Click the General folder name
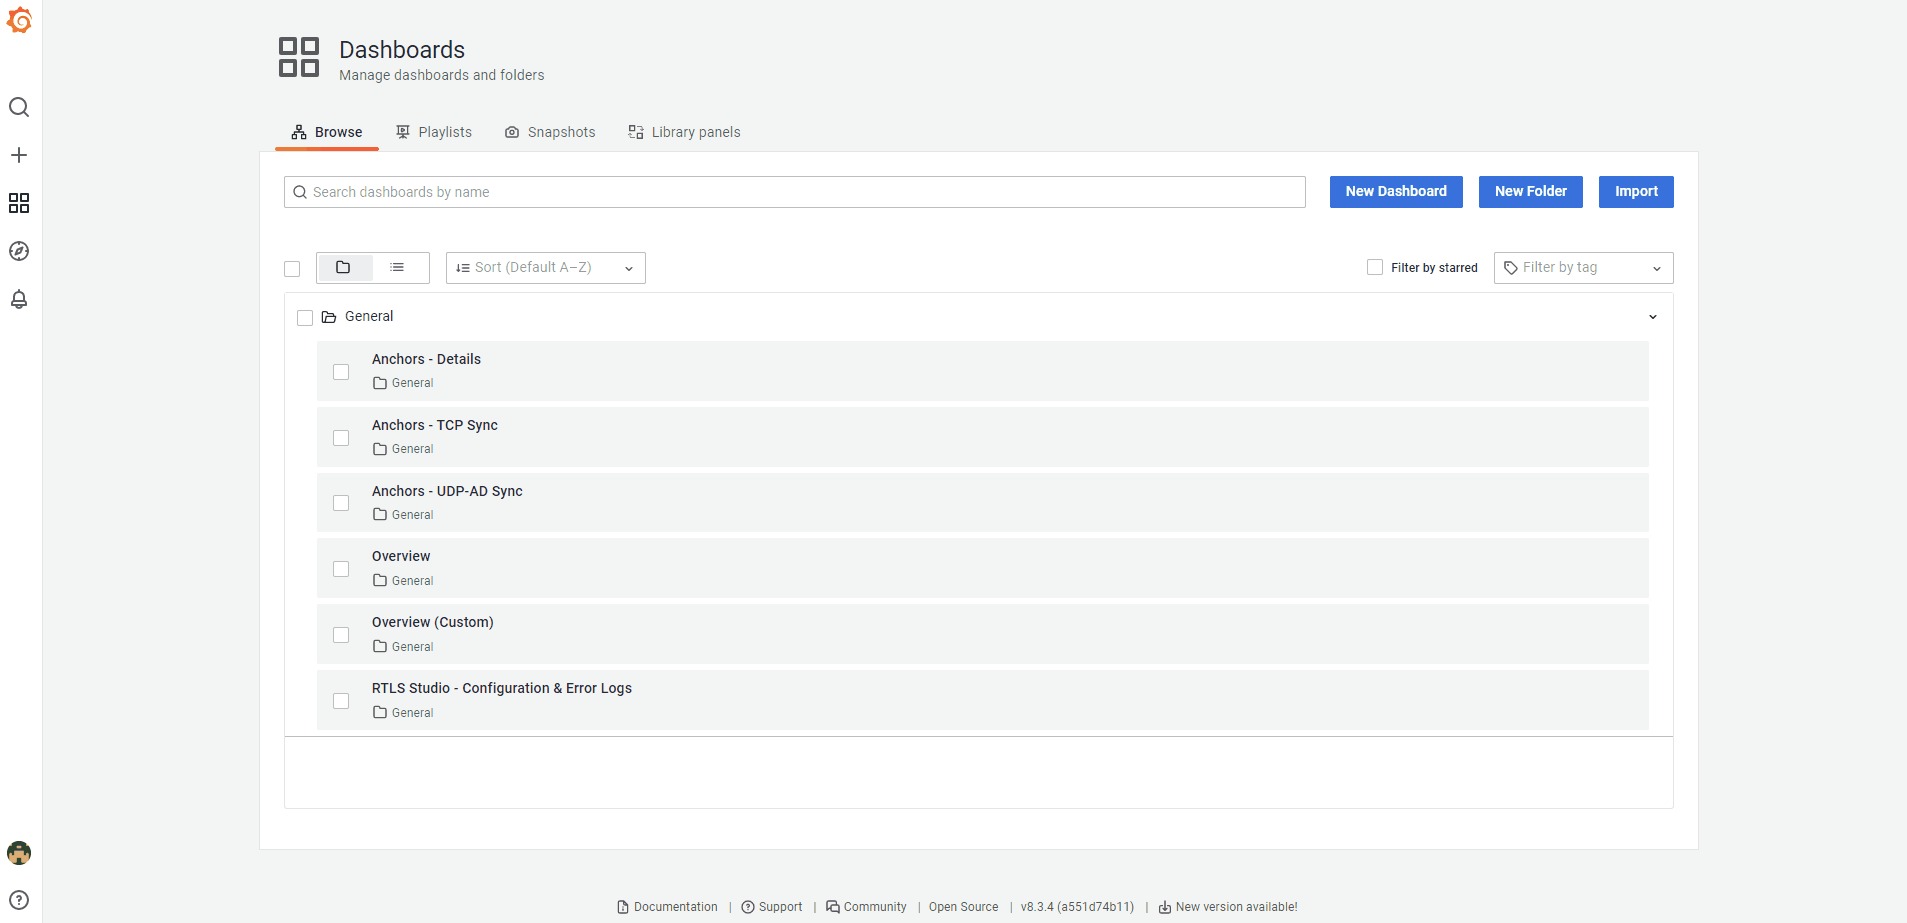1907x923 pixels. coord(369,316)
